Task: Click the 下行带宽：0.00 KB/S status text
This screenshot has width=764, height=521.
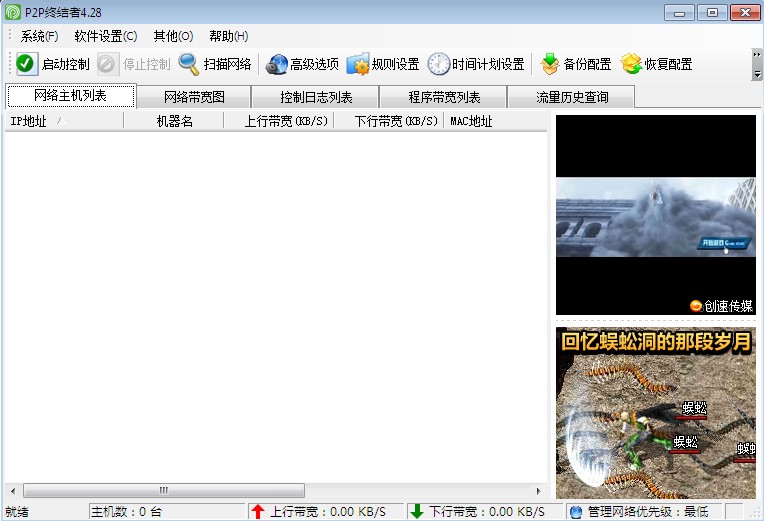Action: 487,512
